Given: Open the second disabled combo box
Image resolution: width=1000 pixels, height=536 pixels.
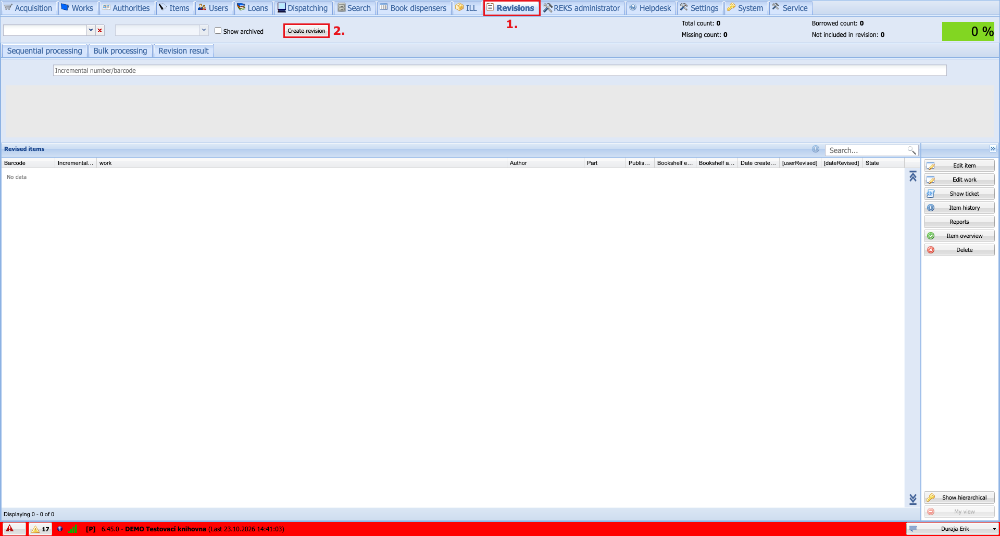Looking at the screenshot, I should tap(161, 31).
